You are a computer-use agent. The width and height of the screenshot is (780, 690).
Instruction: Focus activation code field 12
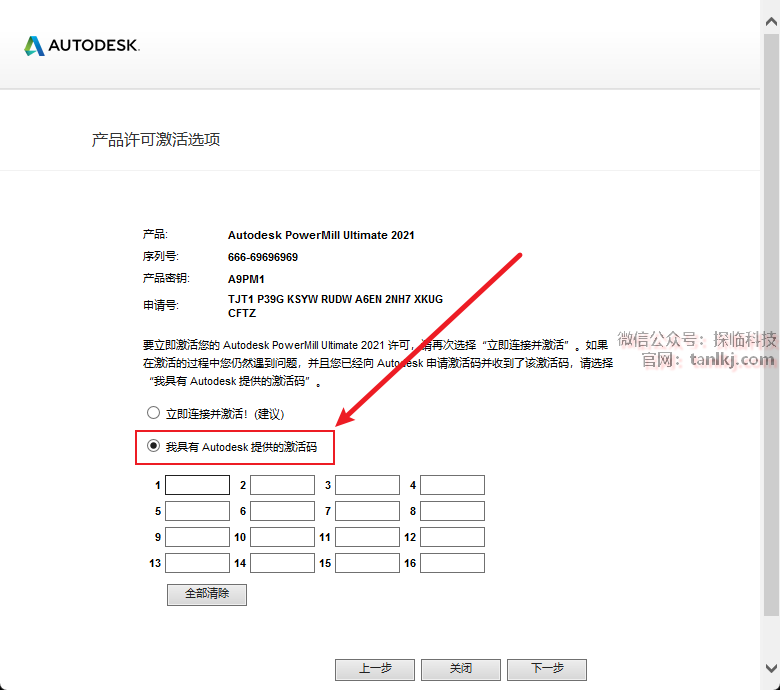pyautogui.click(x=453, y=537)
